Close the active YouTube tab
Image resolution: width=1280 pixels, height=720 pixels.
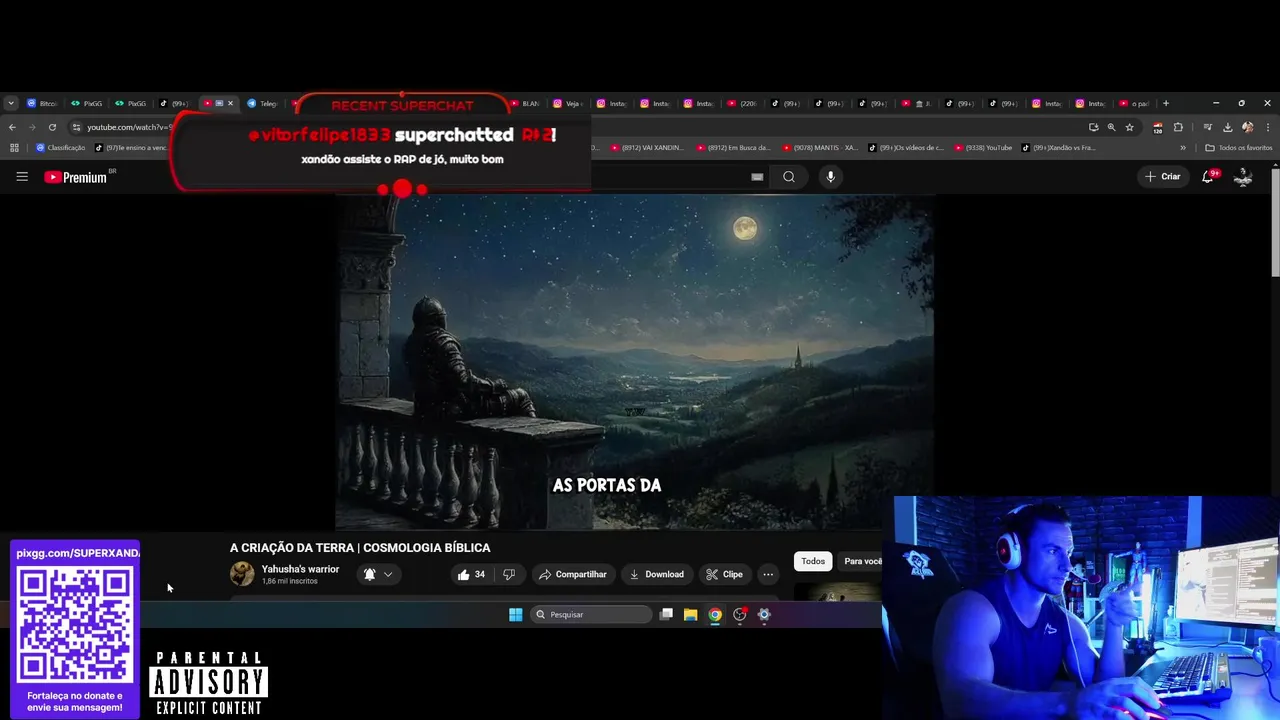(x=230, y=103)
